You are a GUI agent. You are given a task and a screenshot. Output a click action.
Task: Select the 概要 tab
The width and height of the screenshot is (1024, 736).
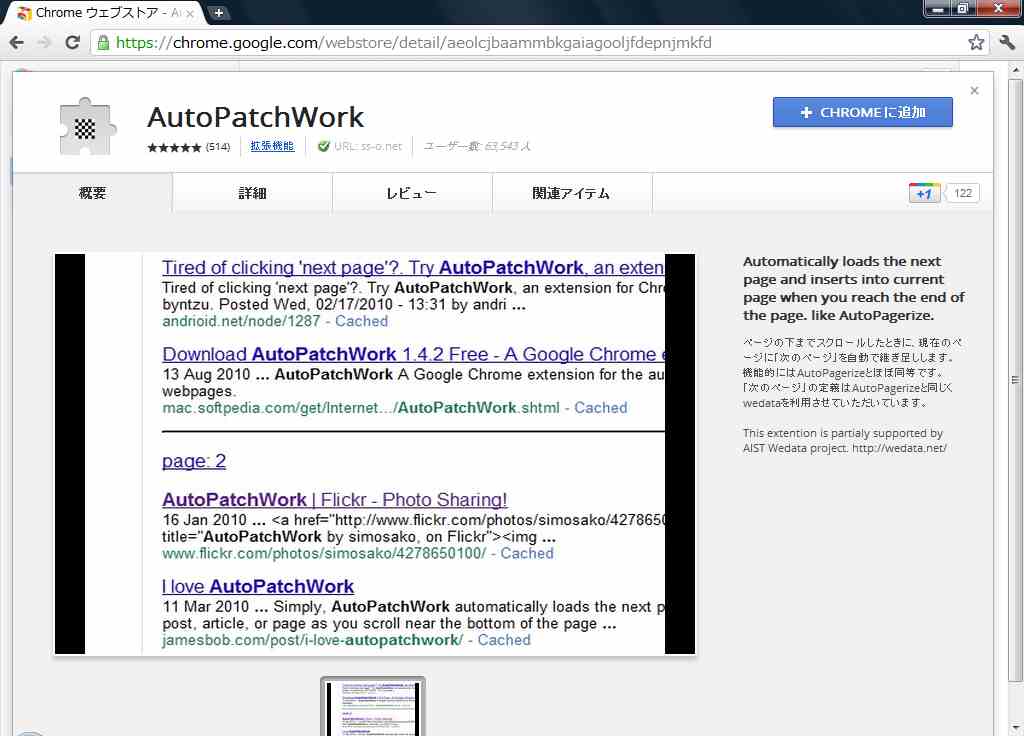[92, 193]
